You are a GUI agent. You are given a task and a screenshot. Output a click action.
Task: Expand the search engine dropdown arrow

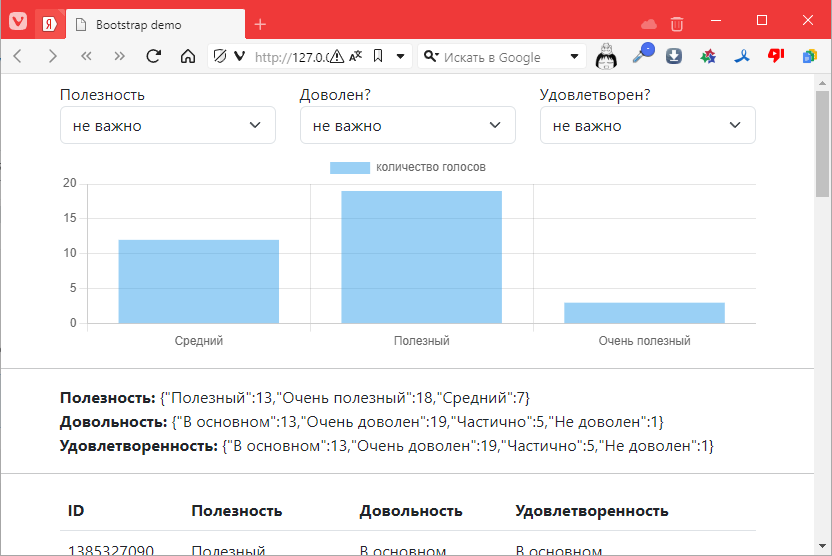click(x=575, y=57)
